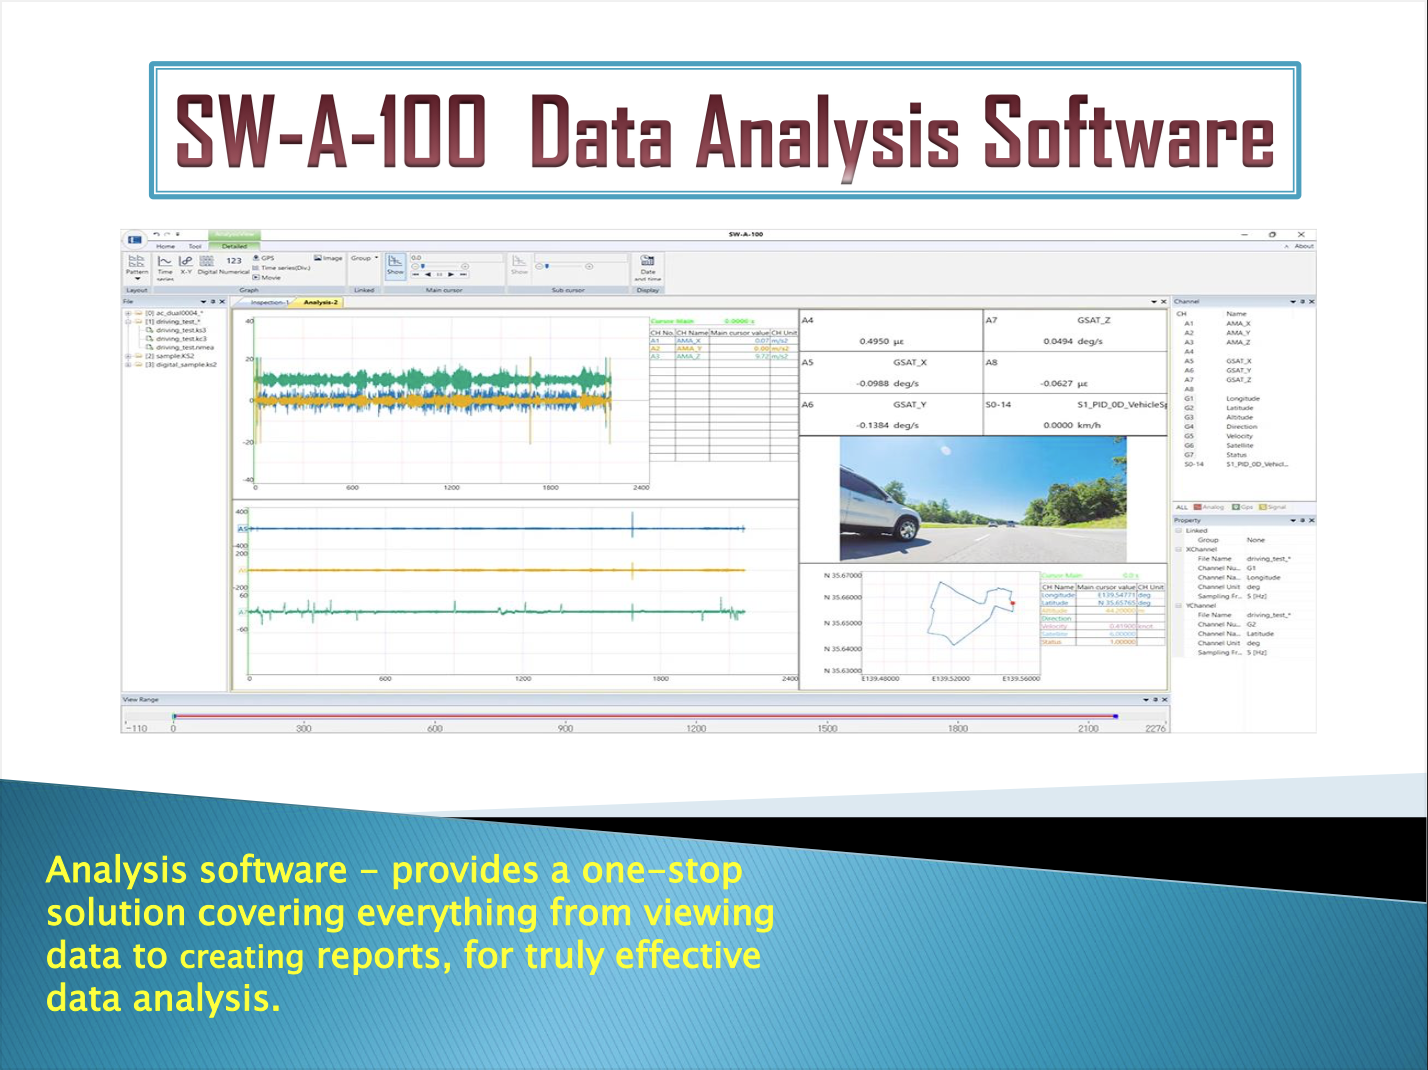Open the Pattern layout menu

[x=137, y=265]
